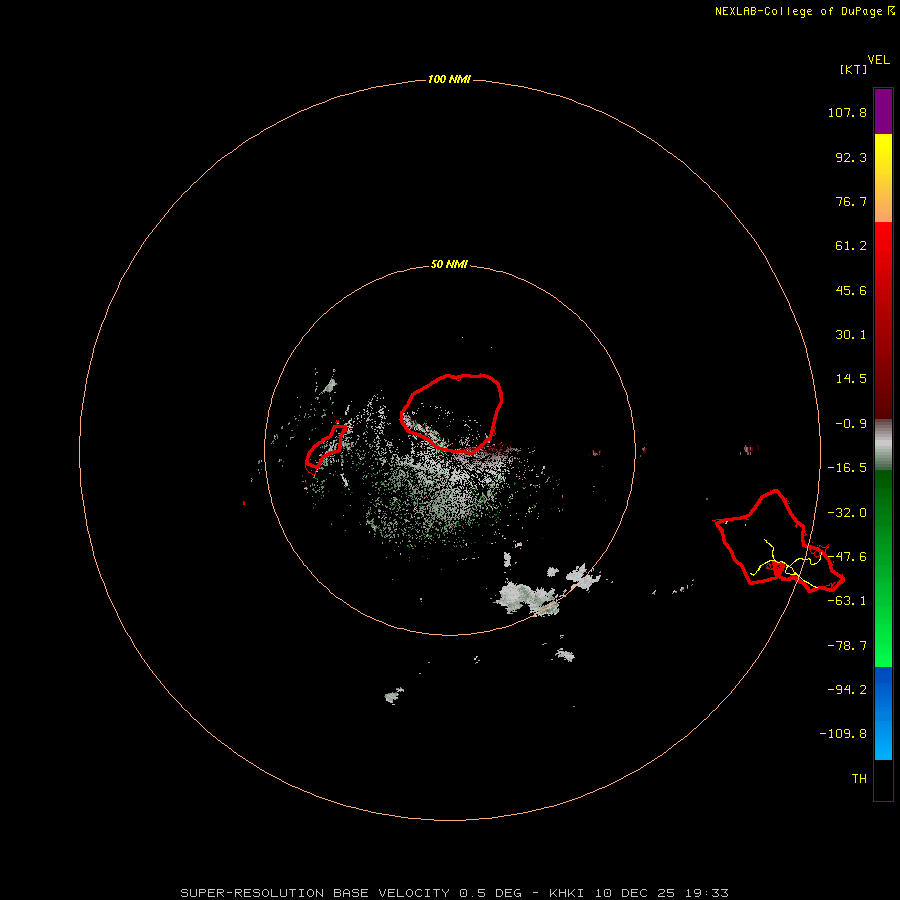Click the -47.6 velocity scale value
900x900 pixels.
tap(847, 557)
